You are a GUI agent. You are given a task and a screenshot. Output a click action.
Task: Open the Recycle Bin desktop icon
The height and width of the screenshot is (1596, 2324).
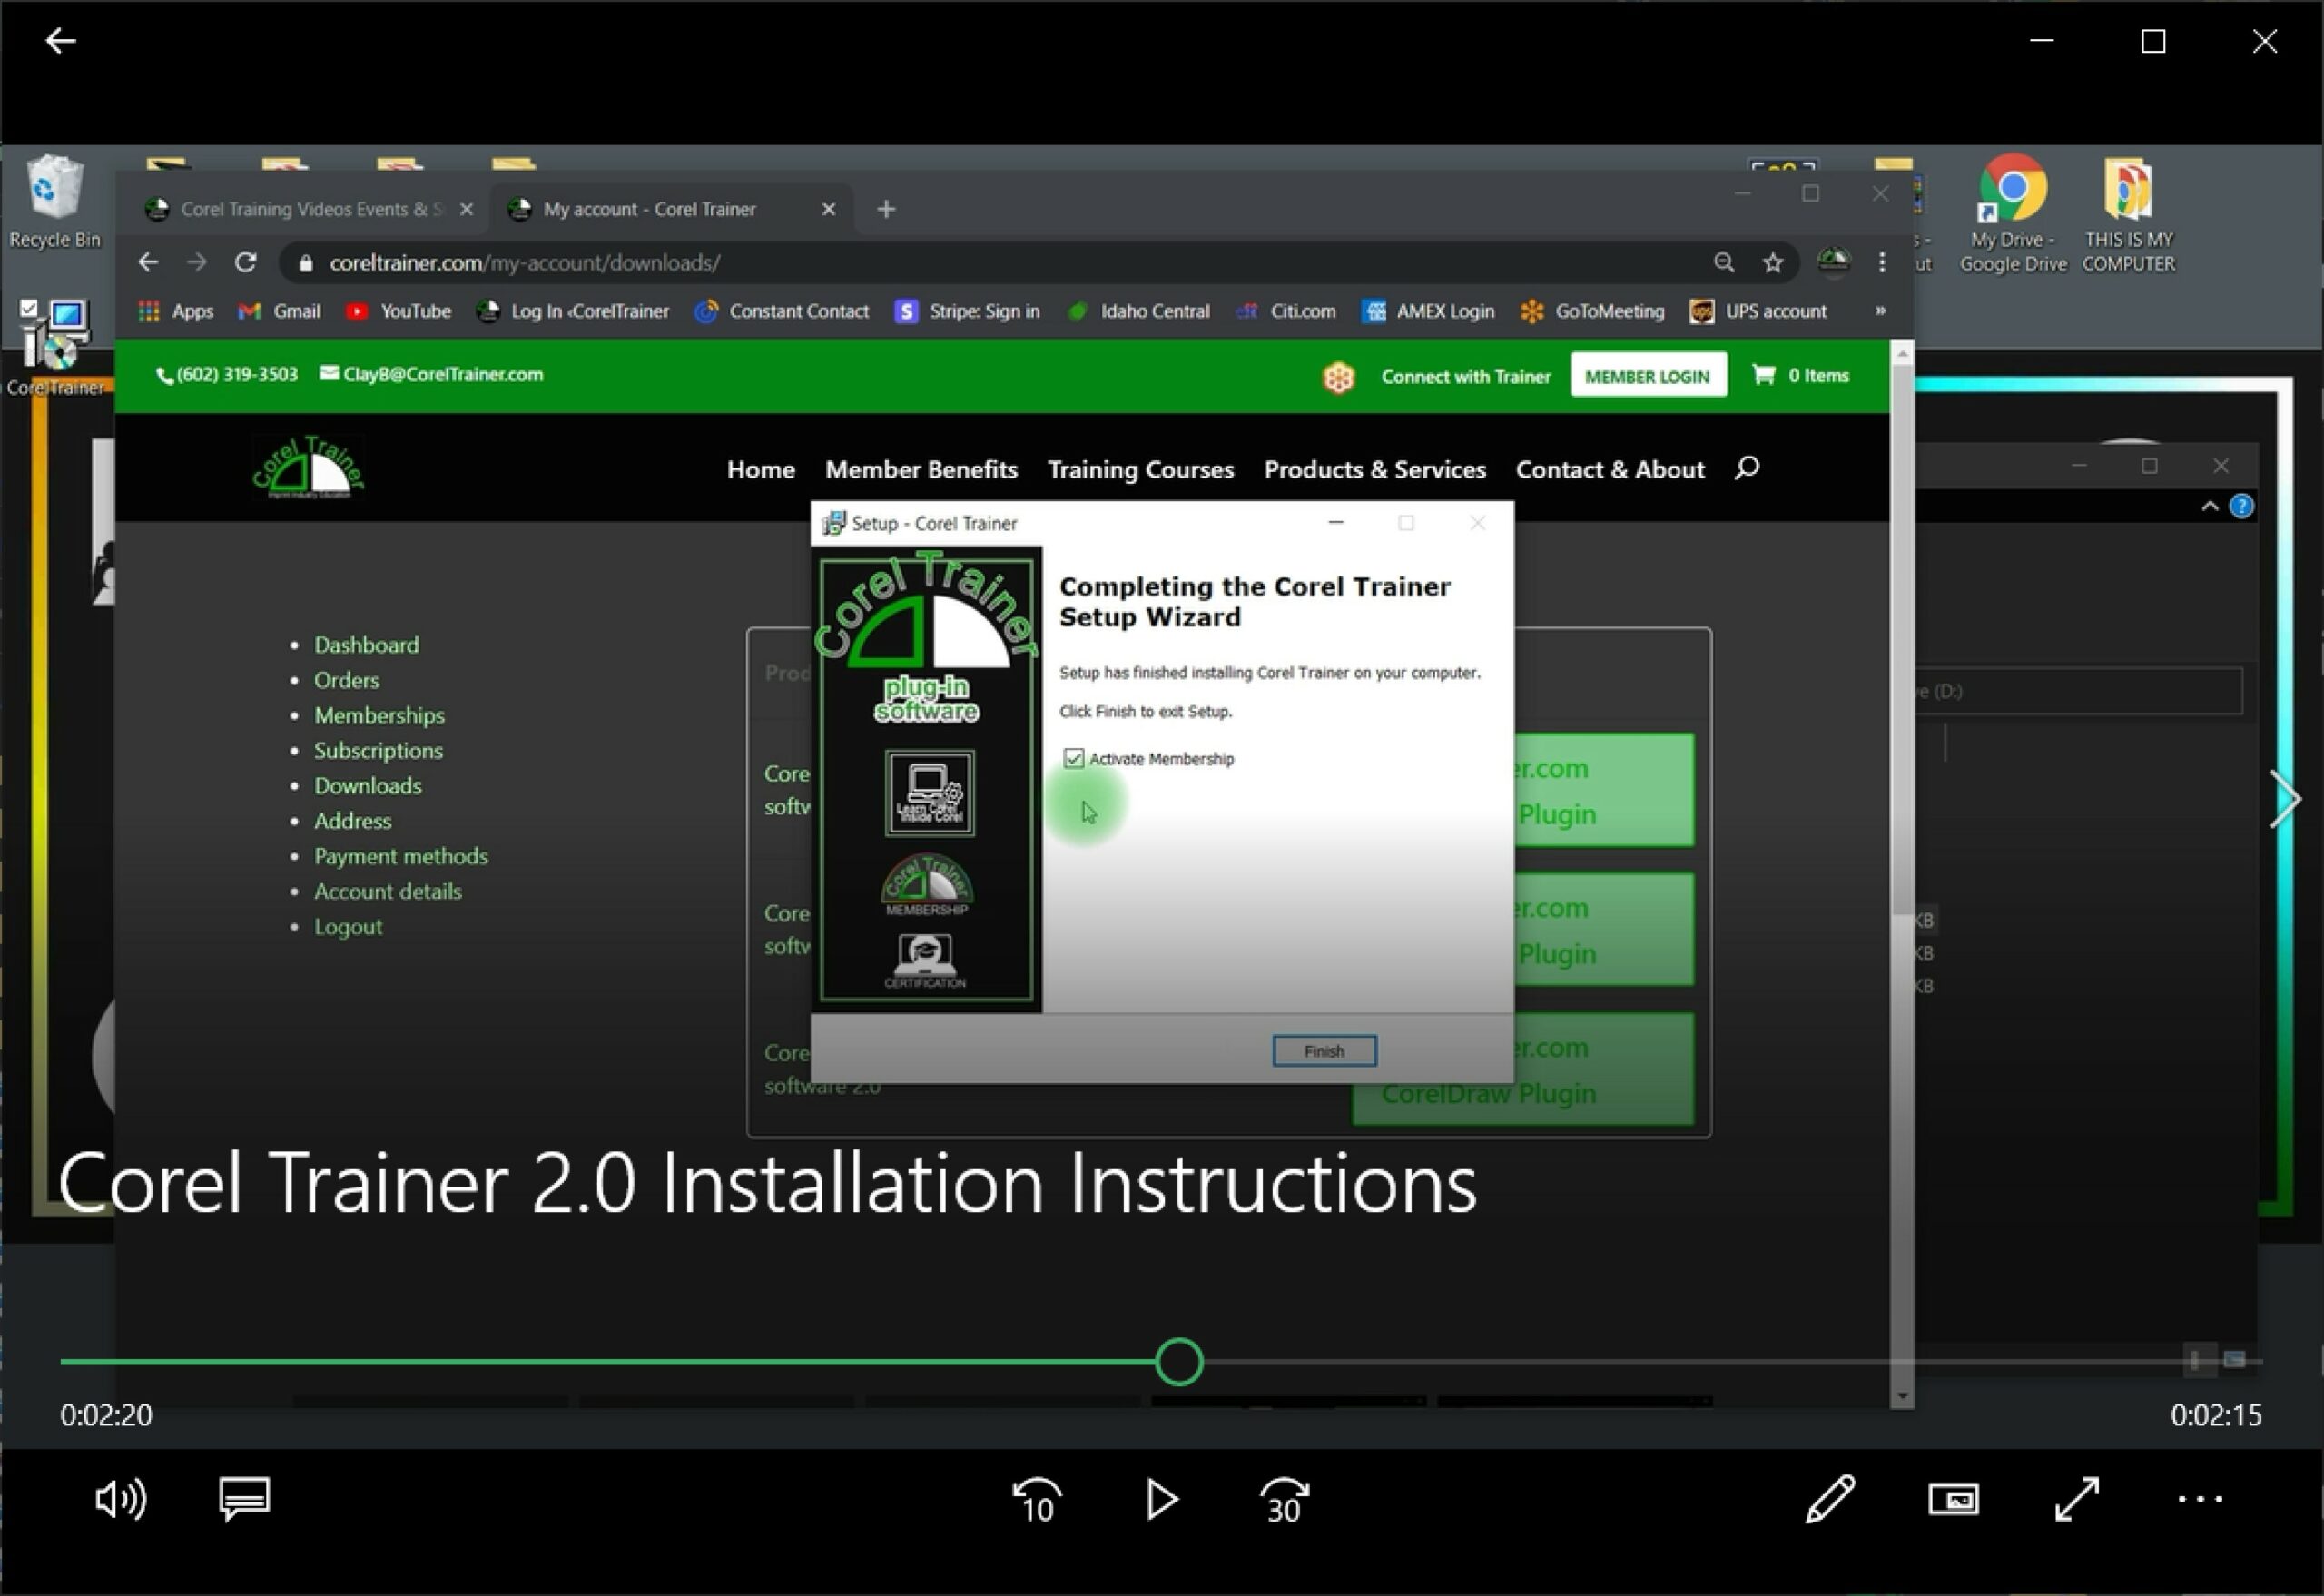pos(55,201)
